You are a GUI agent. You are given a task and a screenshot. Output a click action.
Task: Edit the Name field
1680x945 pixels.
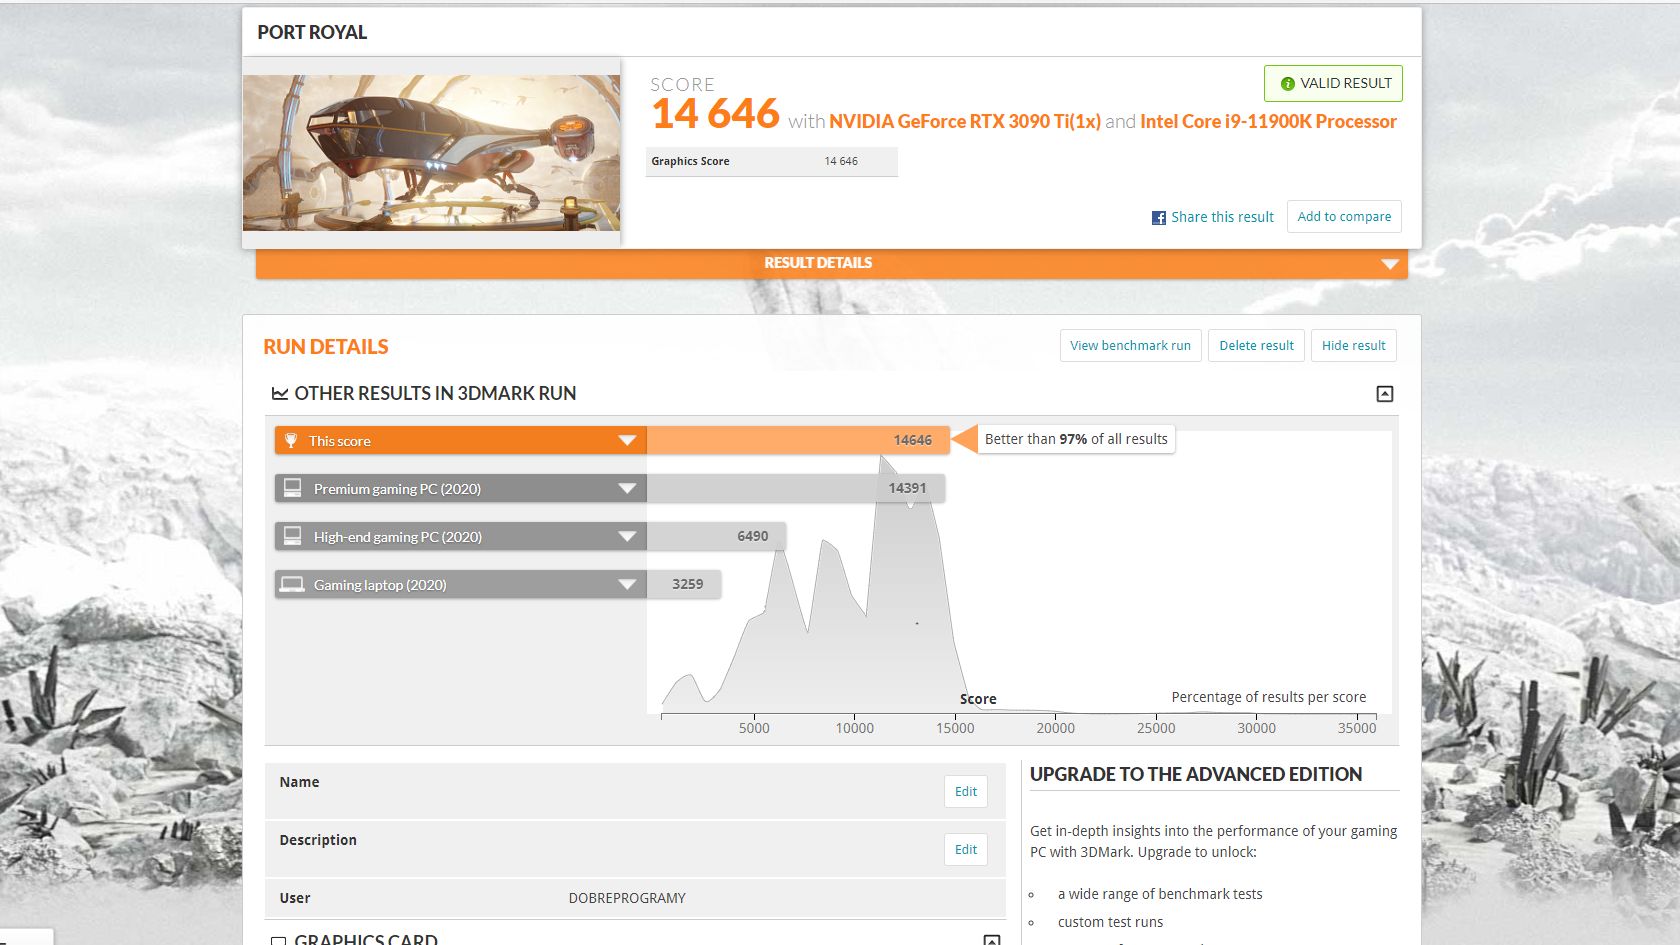click(964, 791)
